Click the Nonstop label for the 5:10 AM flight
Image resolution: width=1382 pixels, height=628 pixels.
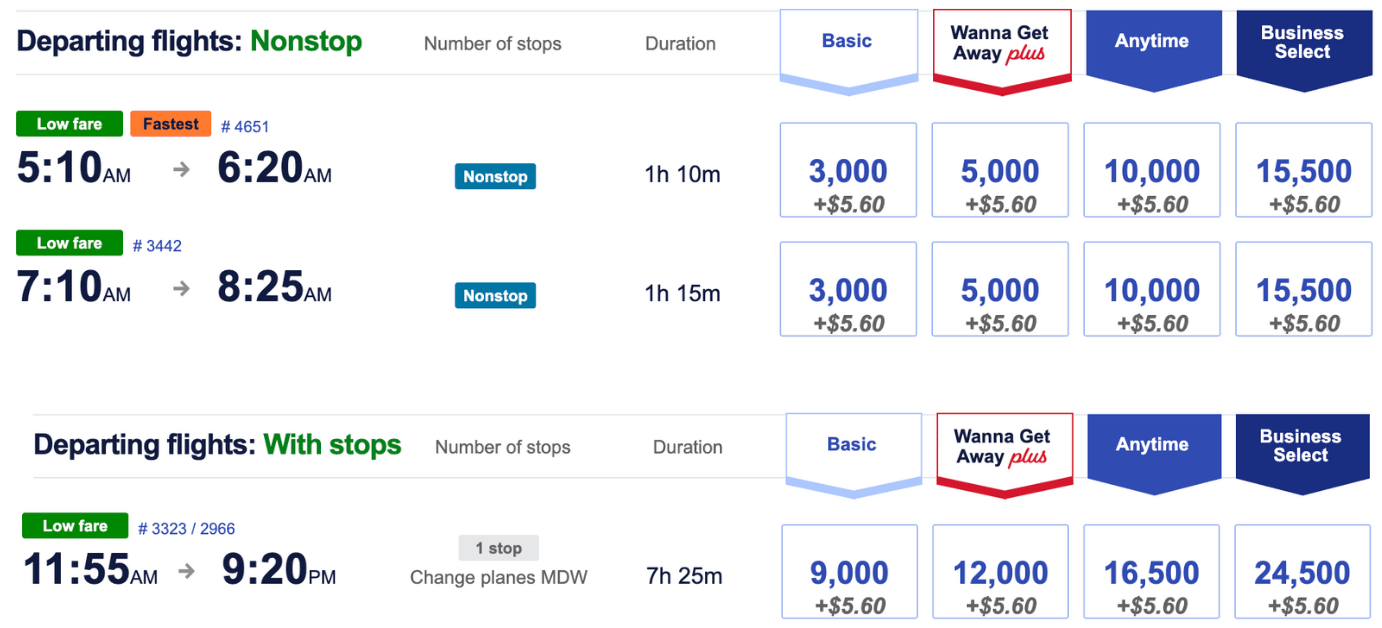(x=495, y=176)
